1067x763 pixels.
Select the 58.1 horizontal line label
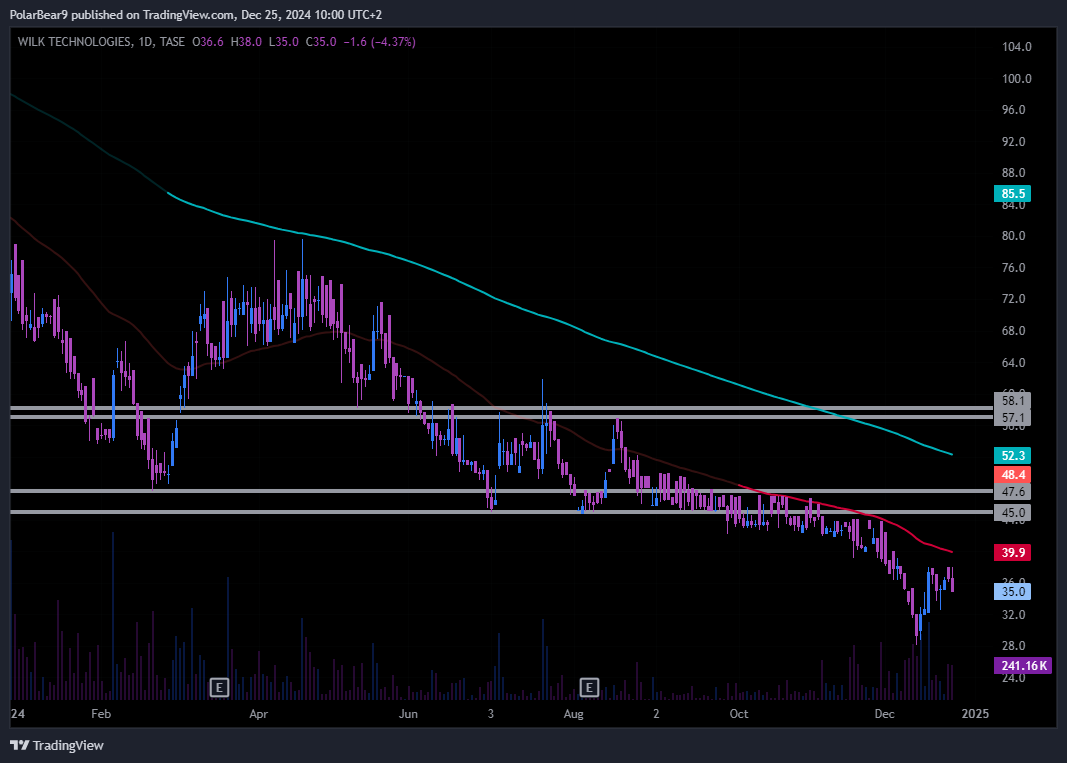[x=1013, y=401]
